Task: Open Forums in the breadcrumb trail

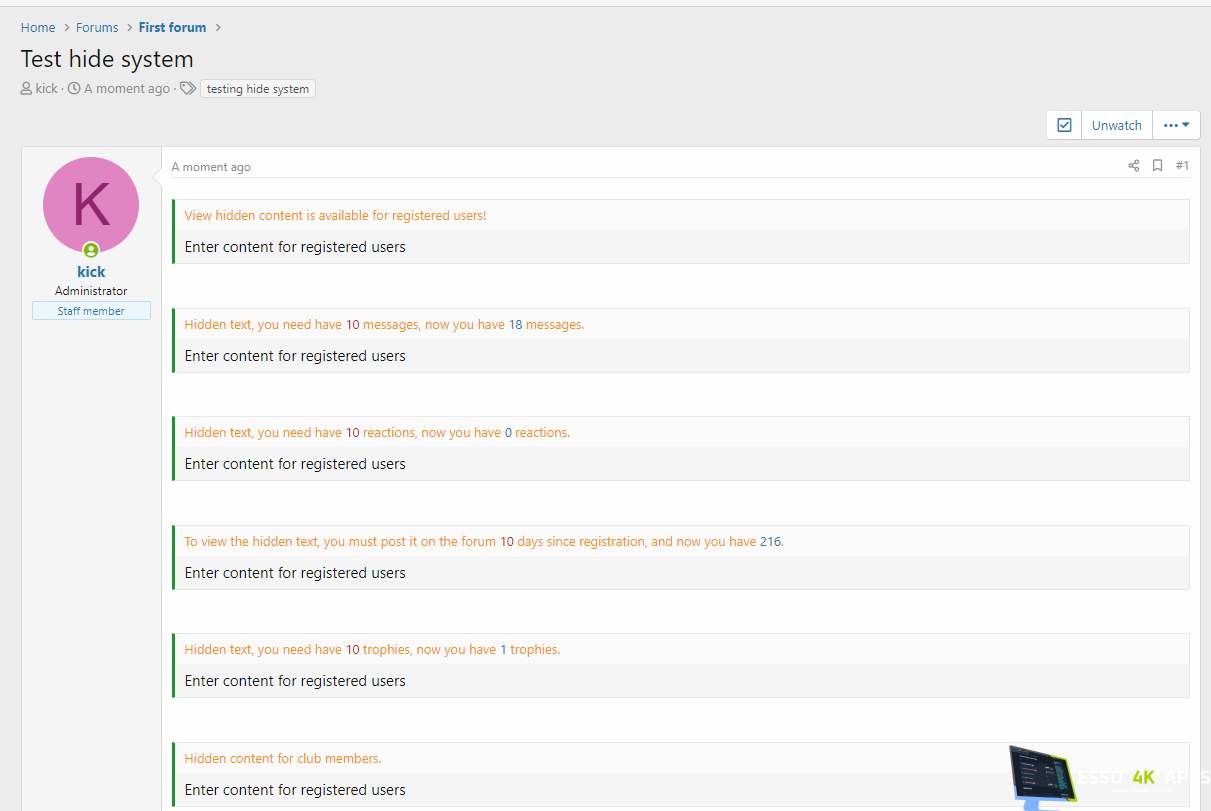Action: click(97, 27)
